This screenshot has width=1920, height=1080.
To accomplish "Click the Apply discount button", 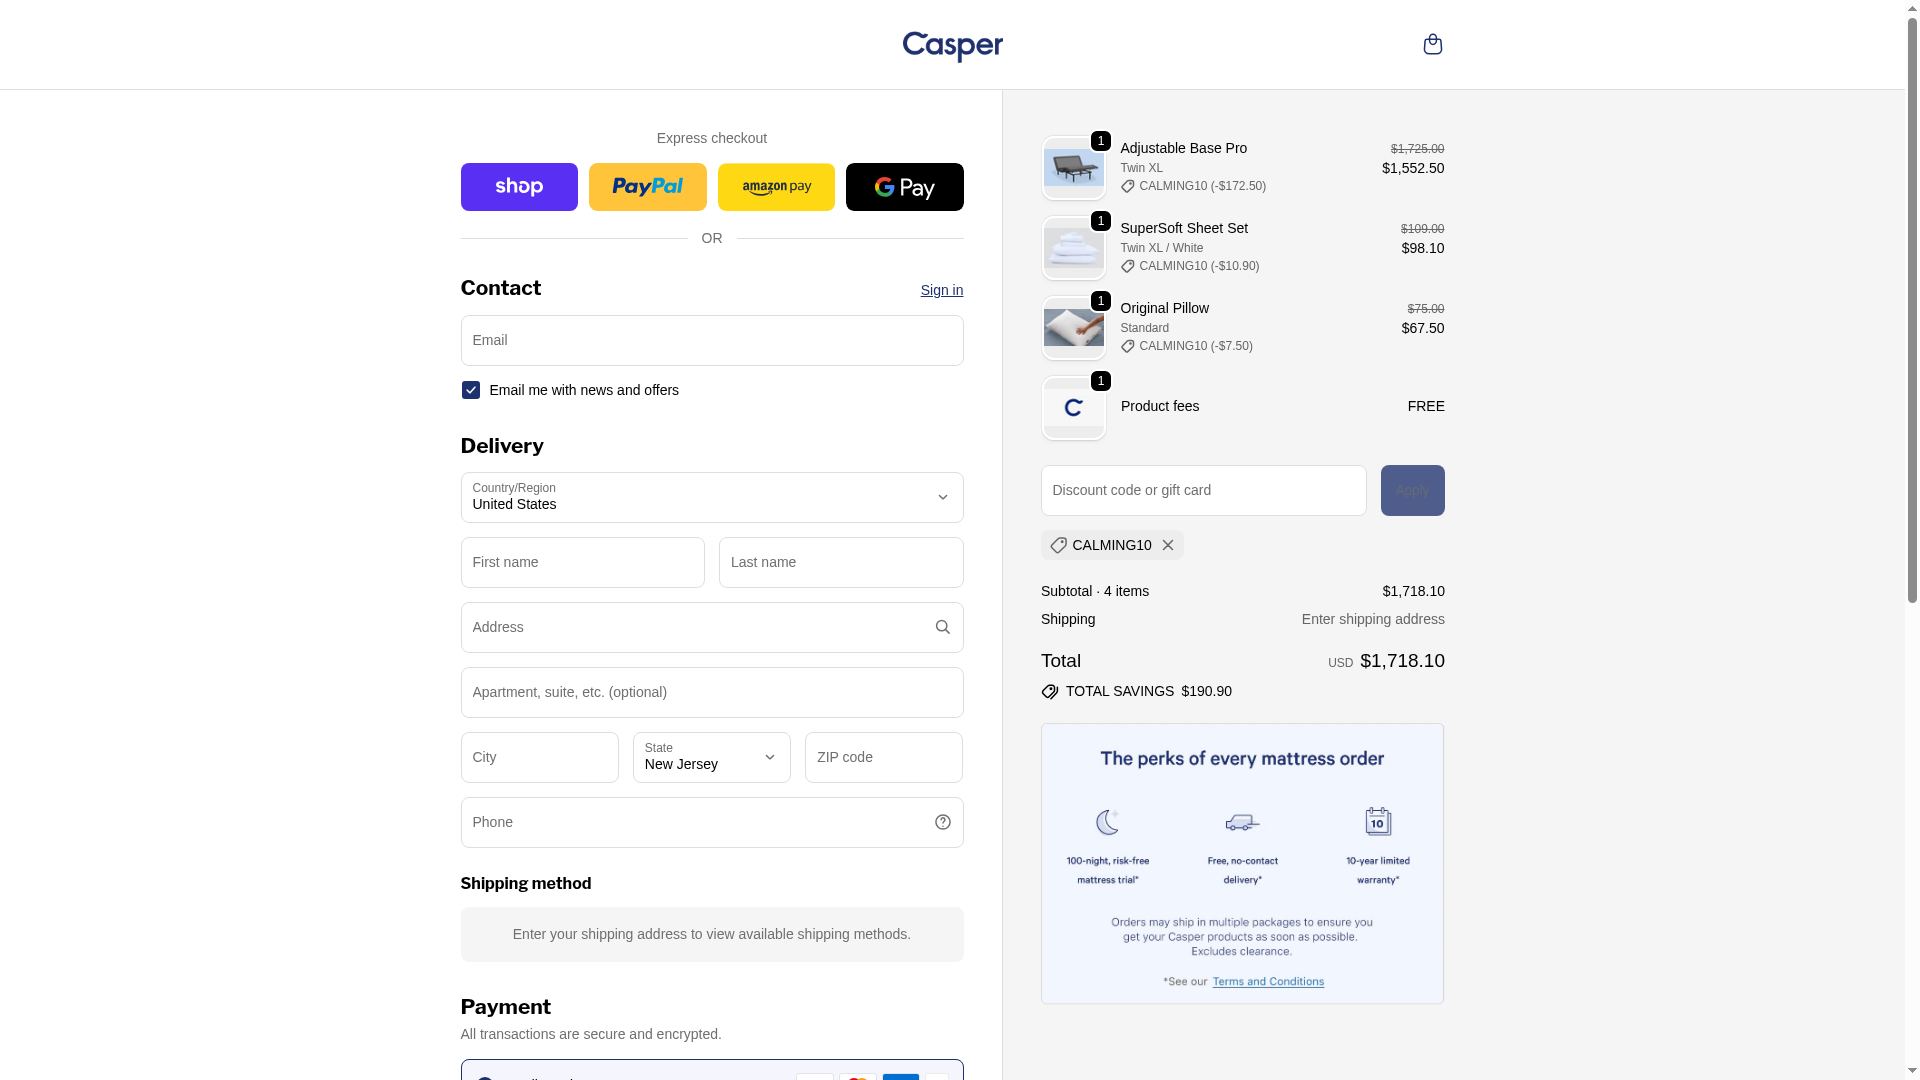I will 1412,490.
